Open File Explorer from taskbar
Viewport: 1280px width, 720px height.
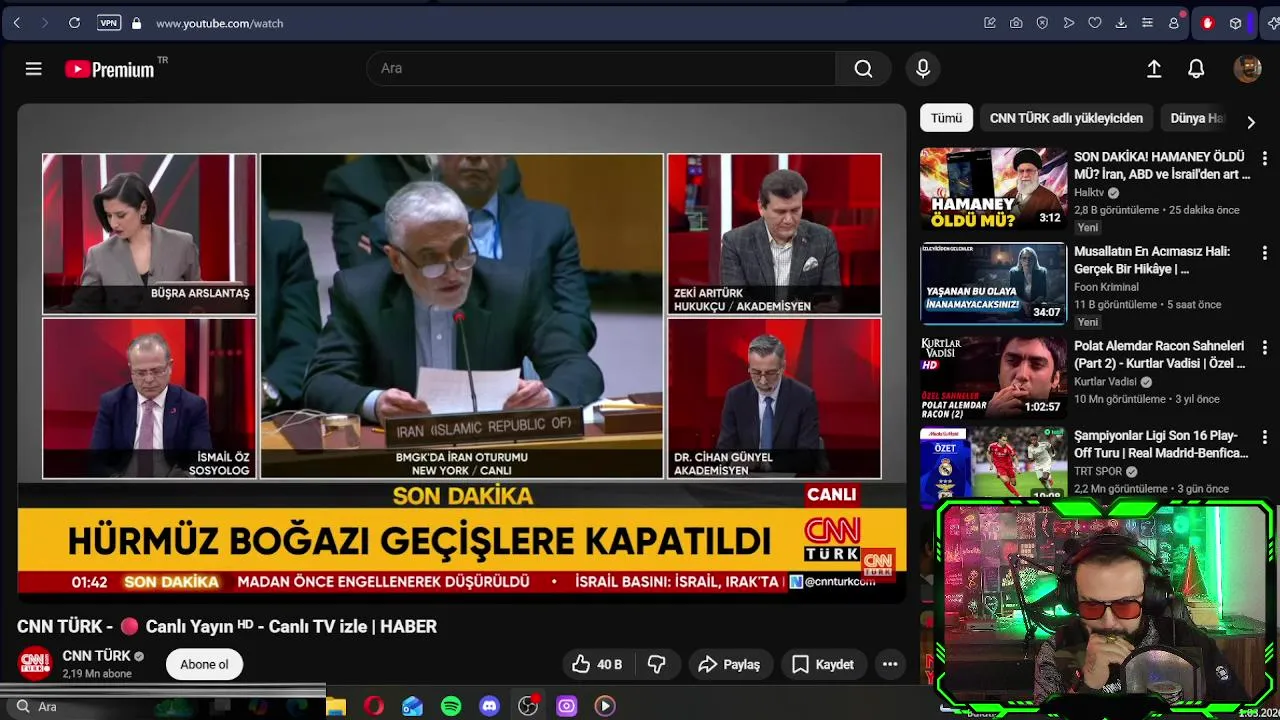(336, 706)
